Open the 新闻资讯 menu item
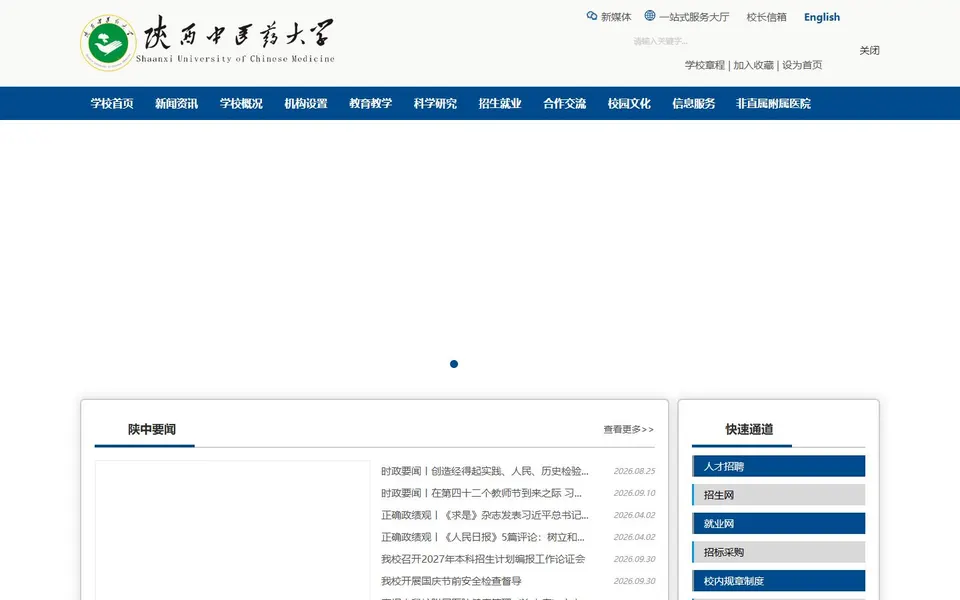This screenshot has height=600, width=960. 176,103
